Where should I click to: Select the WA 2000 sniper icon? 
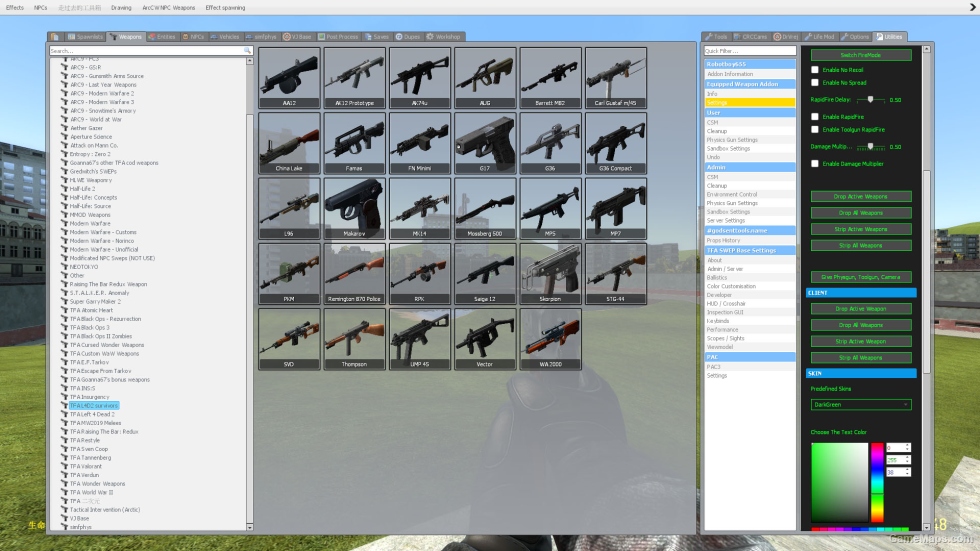(550, 339)
